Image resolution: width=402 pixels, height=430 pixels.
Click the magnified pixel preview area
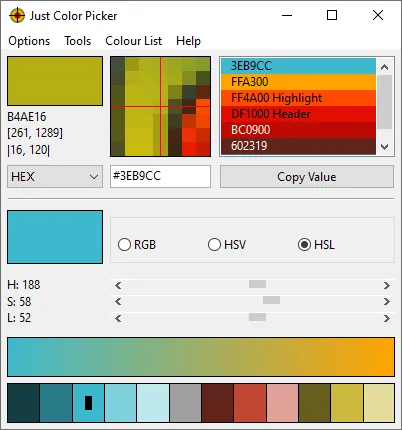point(160,106)
